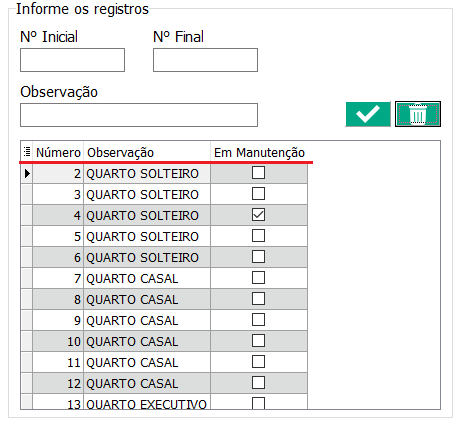Sort by the Número column header
464x424 pixels.
58,152
